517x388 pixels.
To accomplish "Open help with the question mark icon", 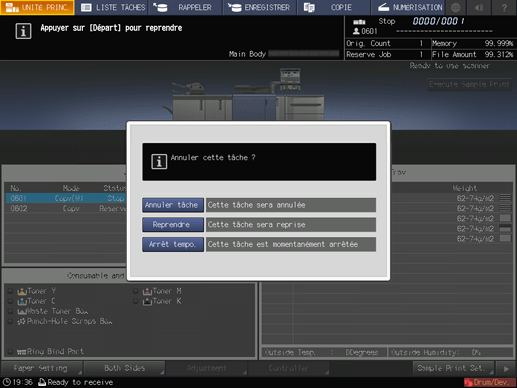I will pyautogui.click(x=504, y=7).
